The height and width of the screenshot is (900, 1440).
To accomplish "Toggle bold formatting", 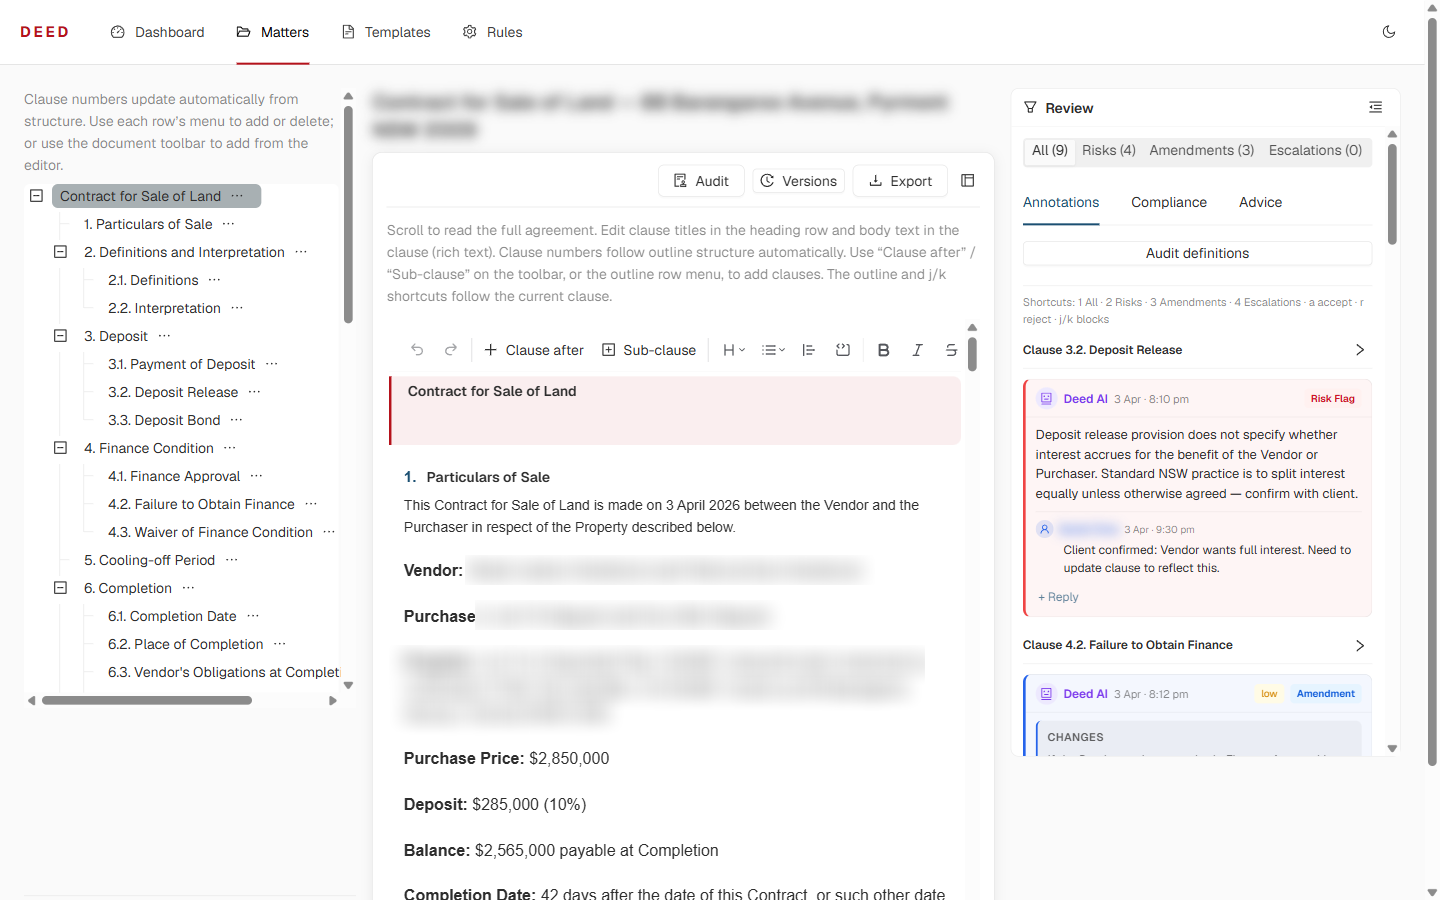I will (x=883, y=350).
